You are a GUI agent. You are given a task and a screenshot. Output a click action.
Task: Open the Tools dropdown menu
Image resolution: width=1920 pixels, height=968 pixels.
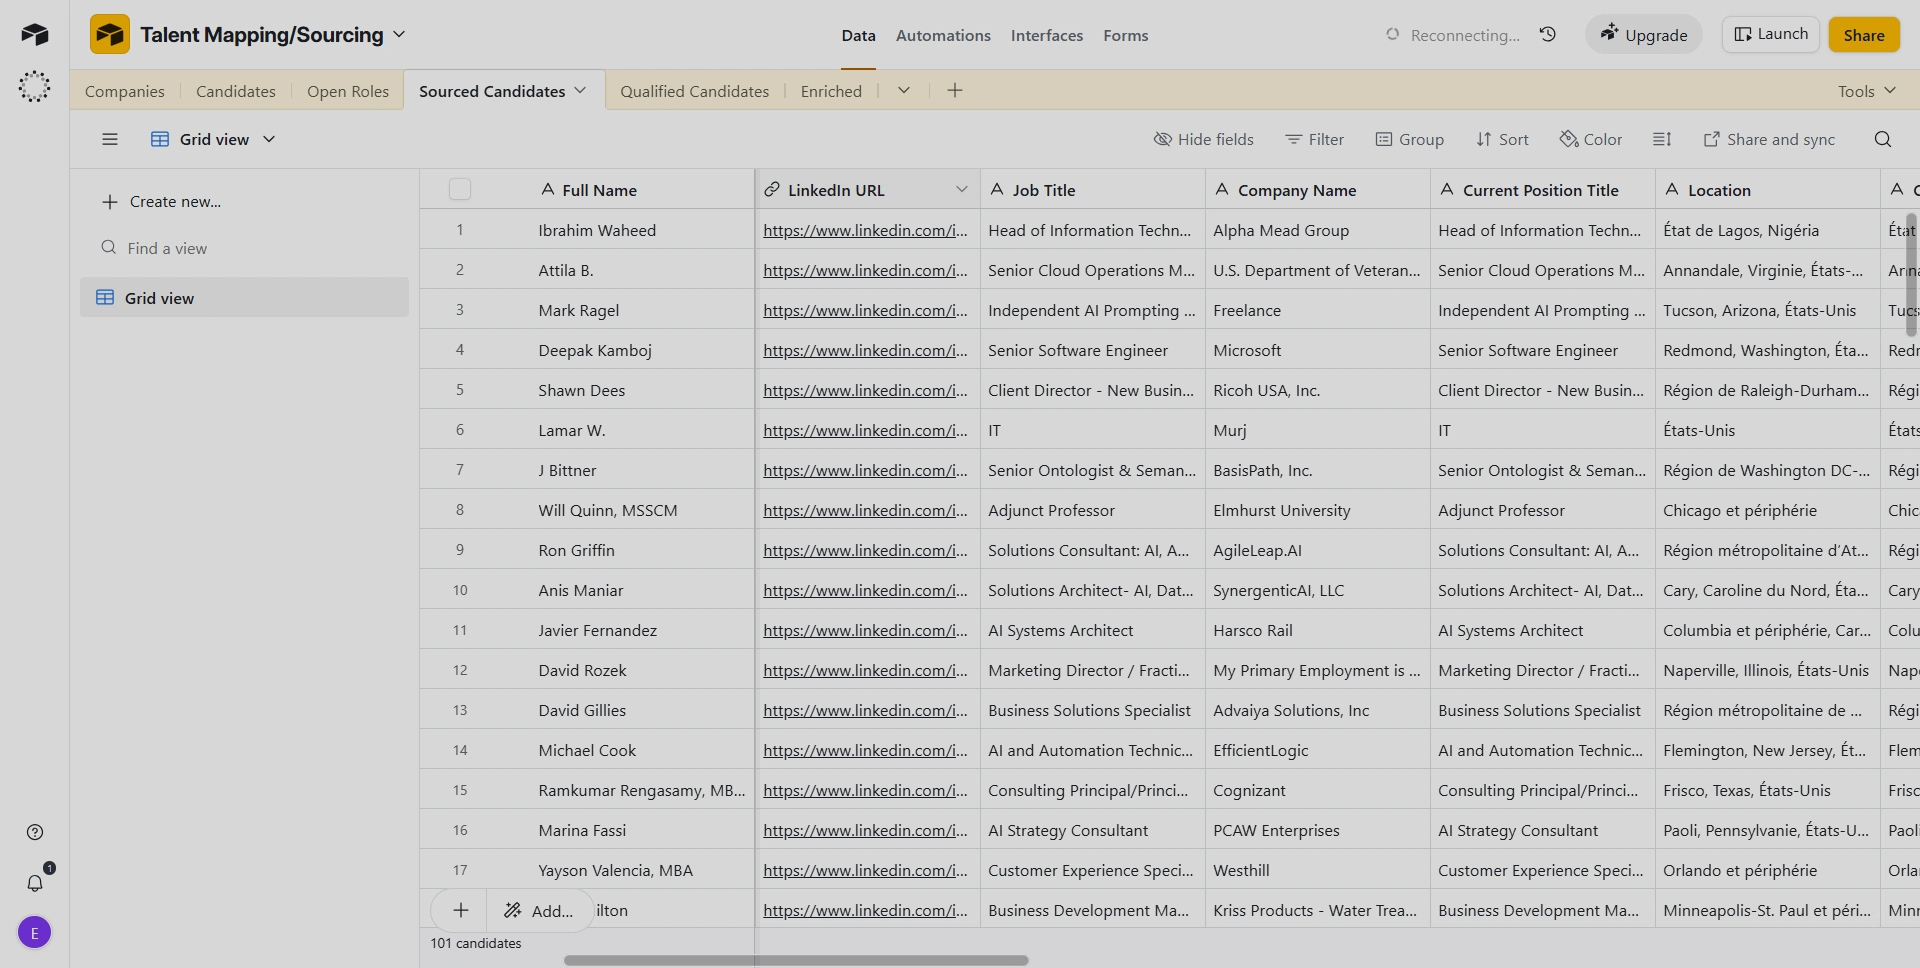click(x=1866, y=91)
